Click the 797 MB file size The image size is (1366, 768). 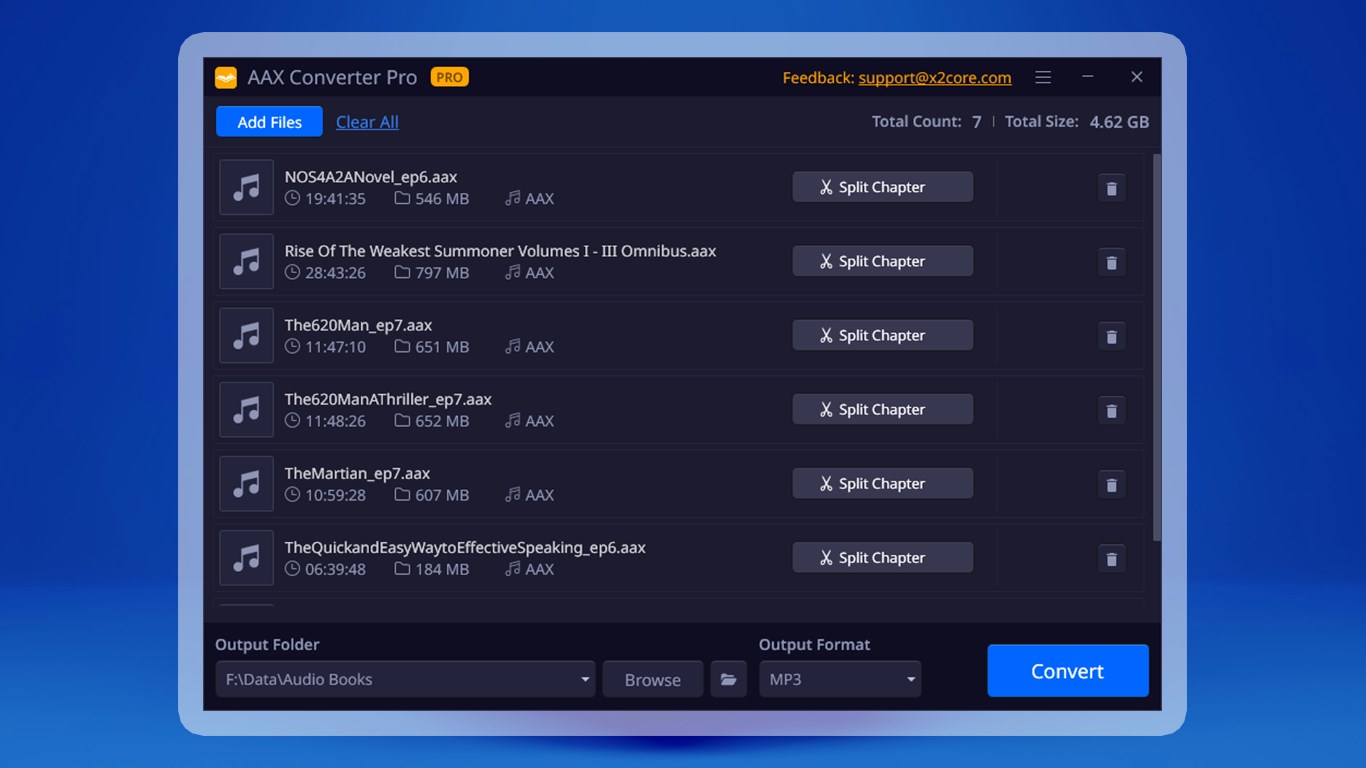pos(442,273)
